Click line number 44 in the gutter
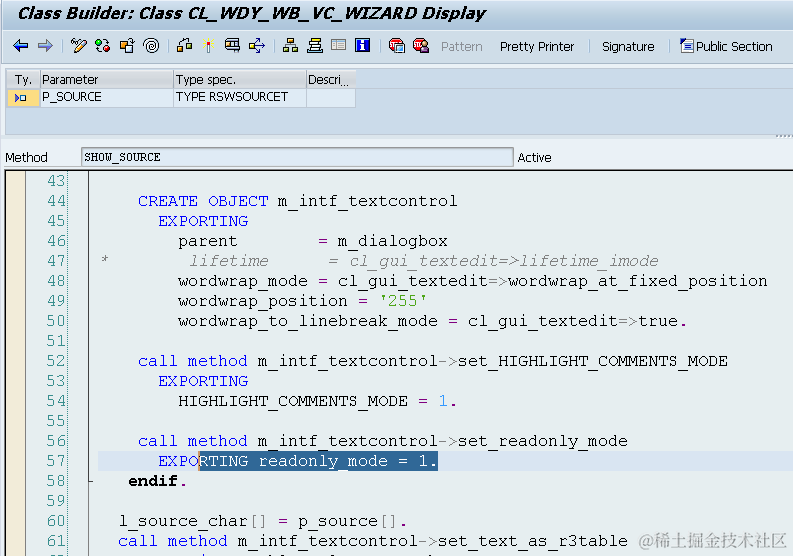Viewport: 793px width, 556px height. coord(56,201)
